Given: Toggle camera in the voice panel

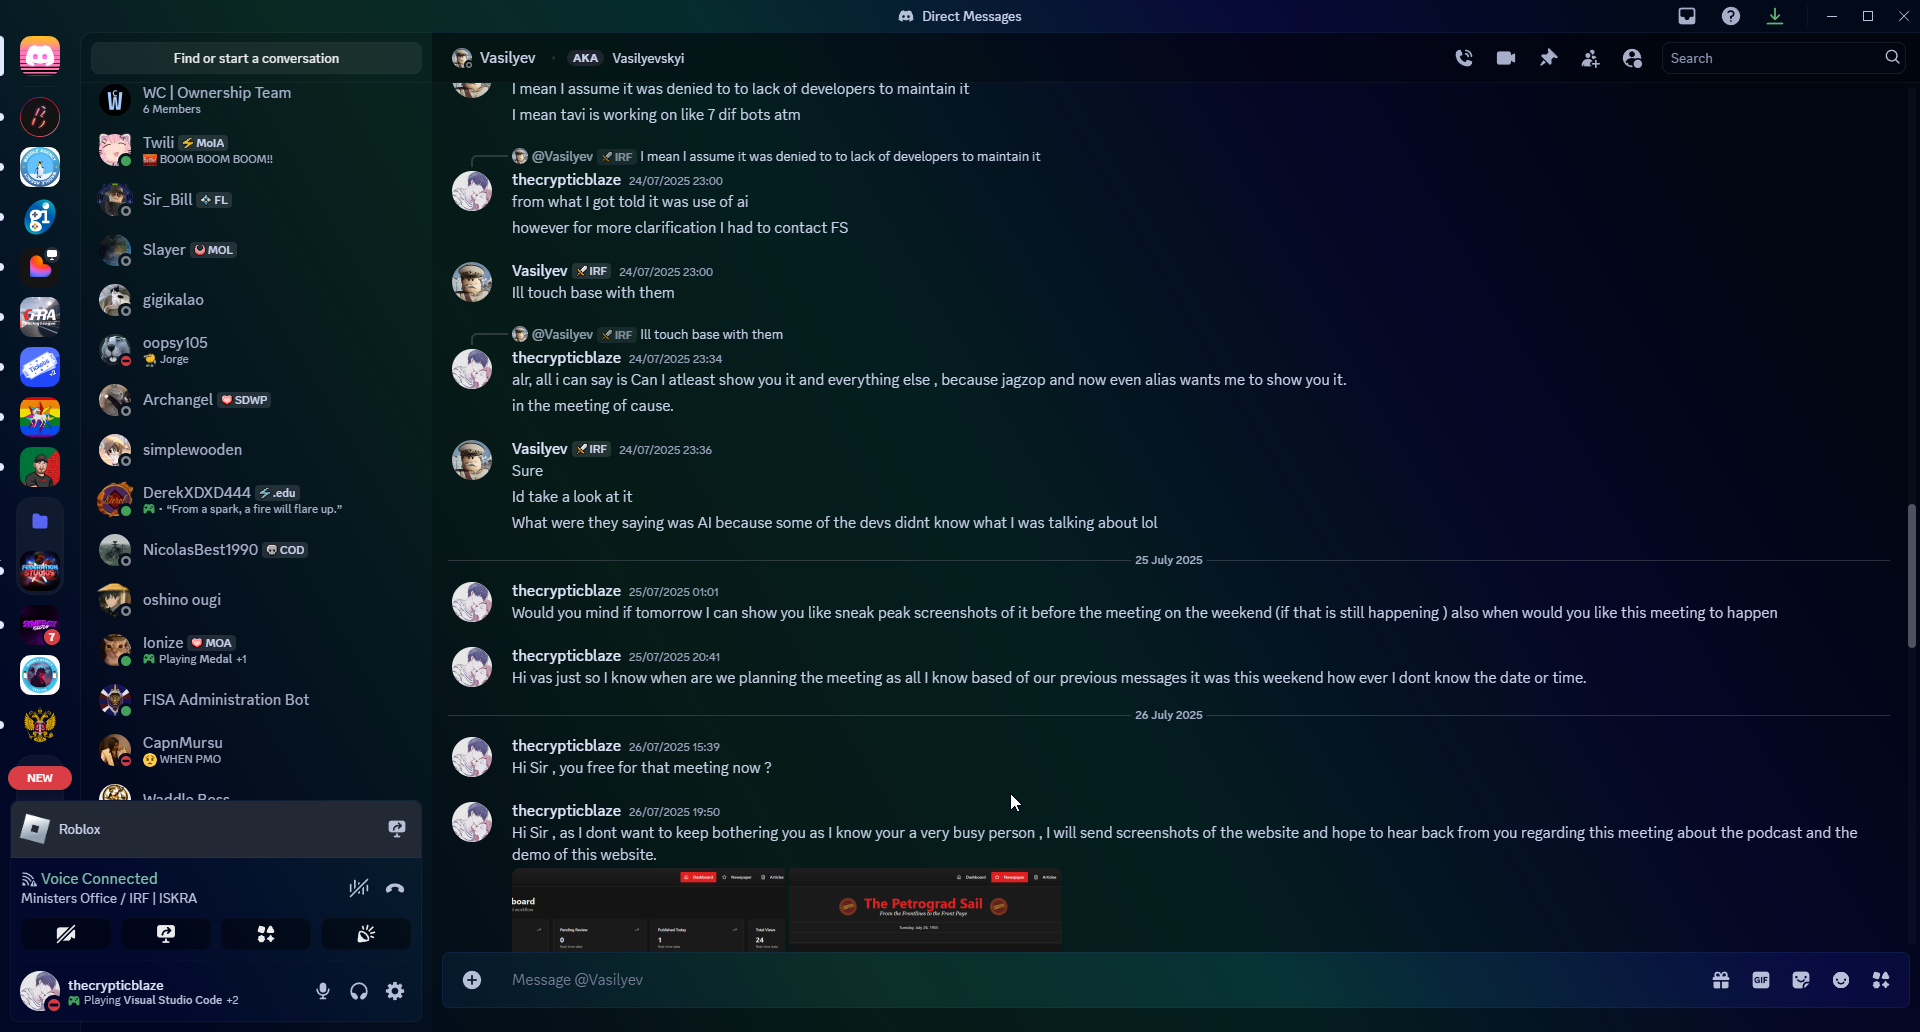Looking at the screenshot, I should click(66, 934).
